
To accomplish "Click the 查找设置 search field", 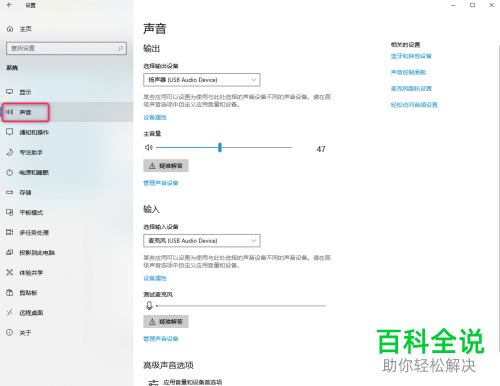I will click(x=66, y=48).
